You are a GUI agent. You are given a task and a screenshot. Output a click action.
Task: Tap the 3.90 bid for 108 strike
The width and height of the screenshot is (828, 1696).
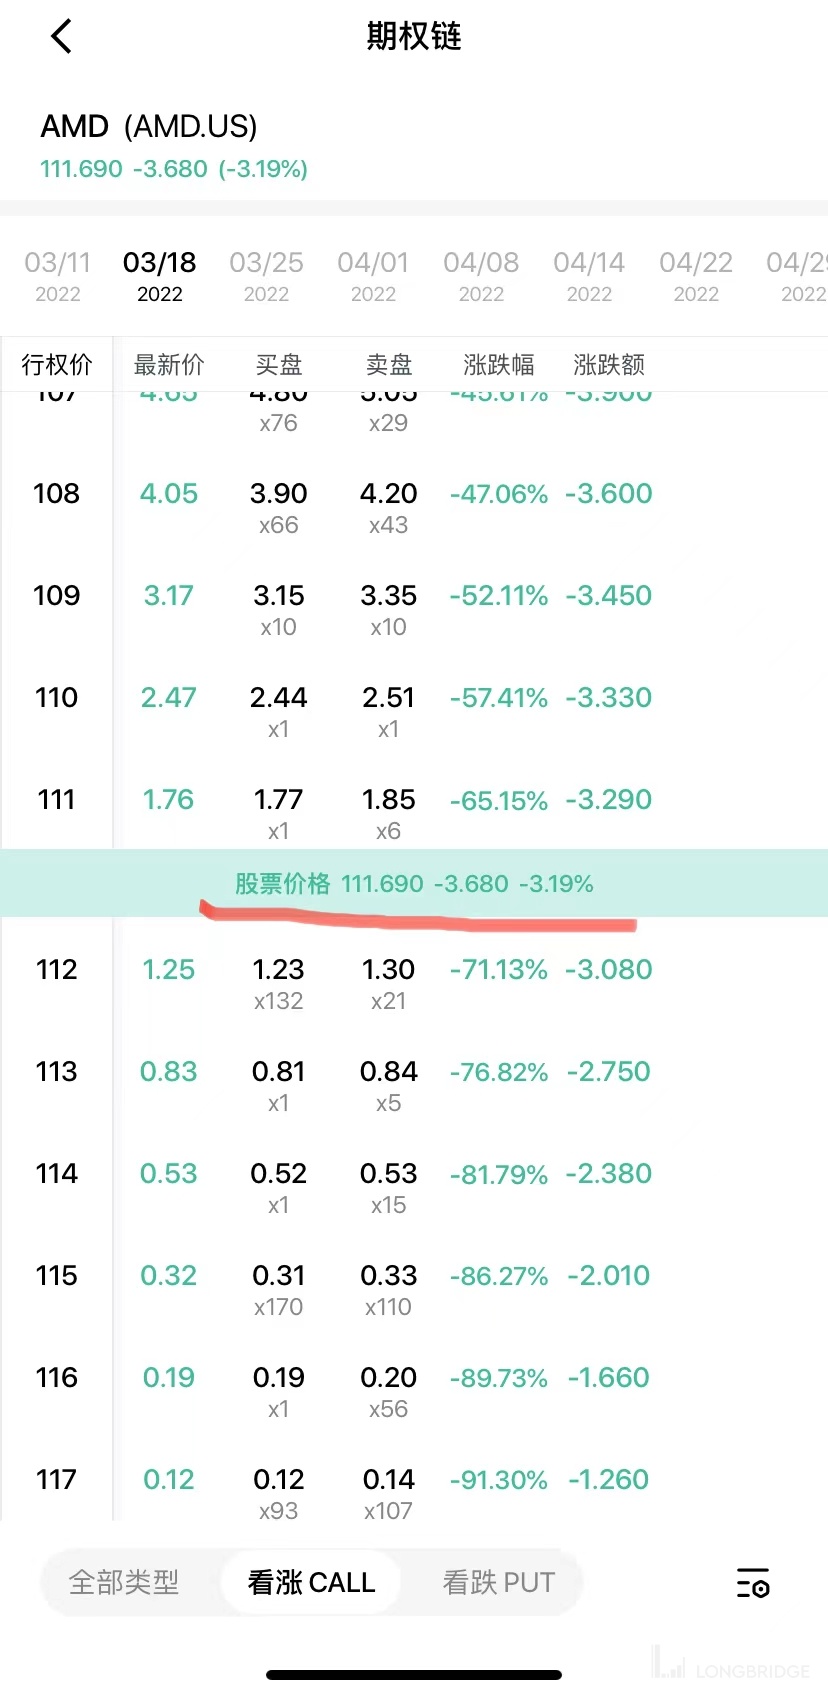pos(278,494)
